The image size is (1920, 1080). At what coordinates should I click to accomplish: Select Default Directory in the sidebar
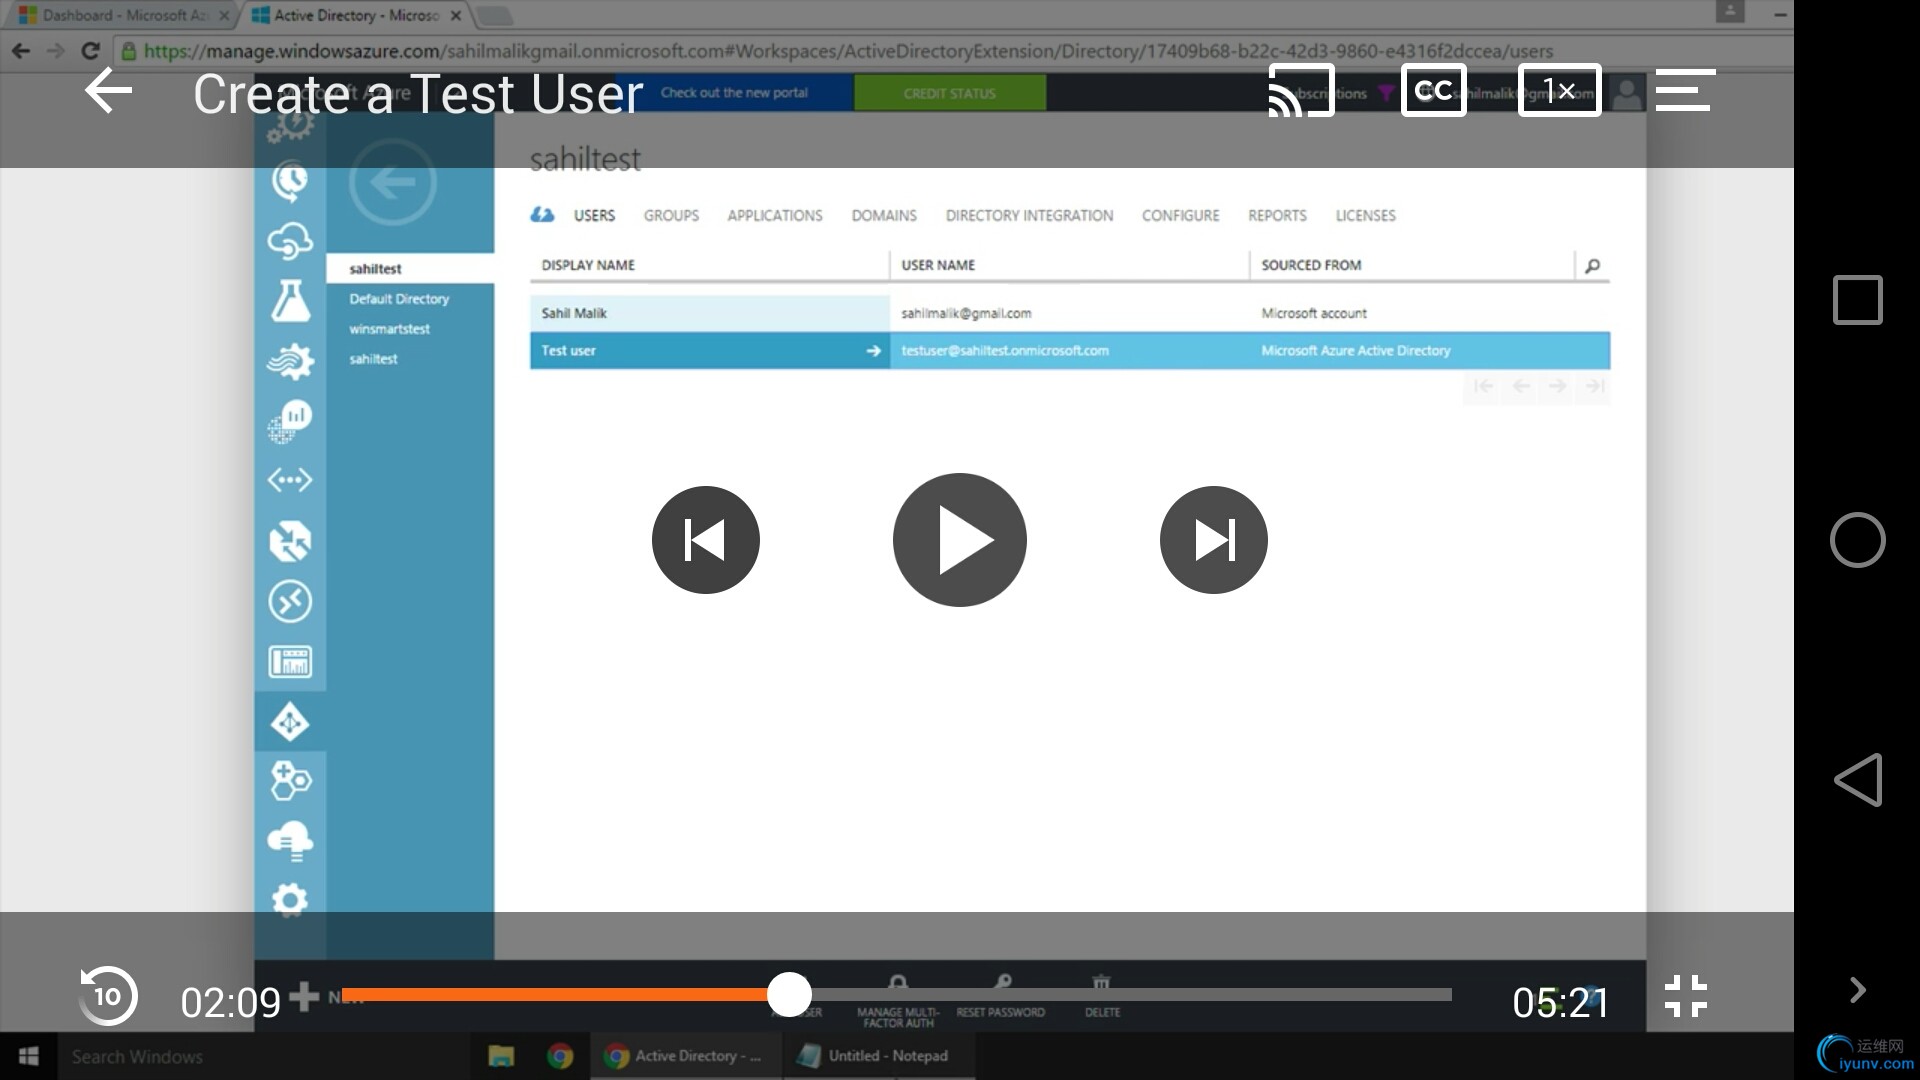pyautogui.click(x=399, y=299)
